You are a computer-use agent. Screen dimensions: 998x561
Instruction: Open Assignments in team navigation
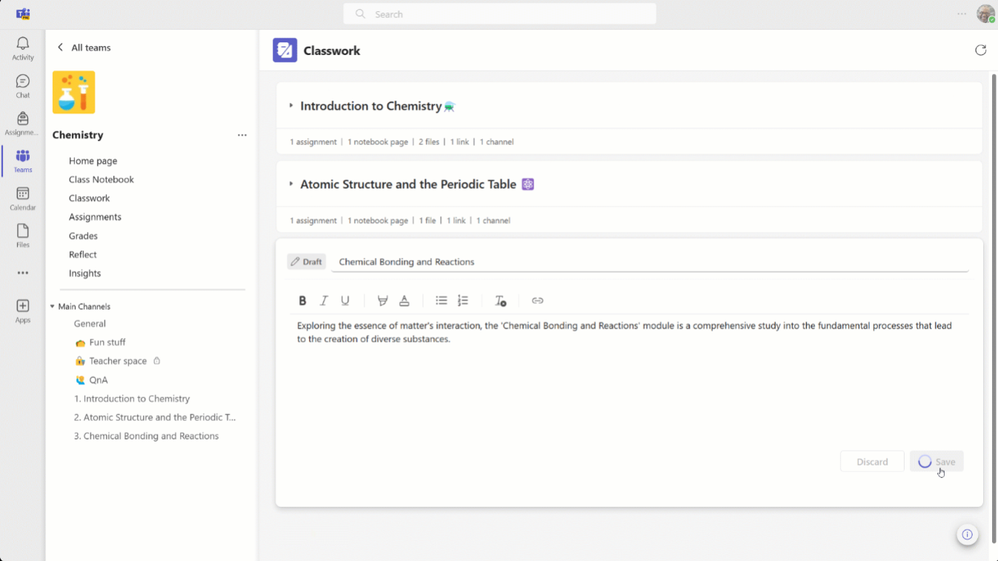click(95, 217)
